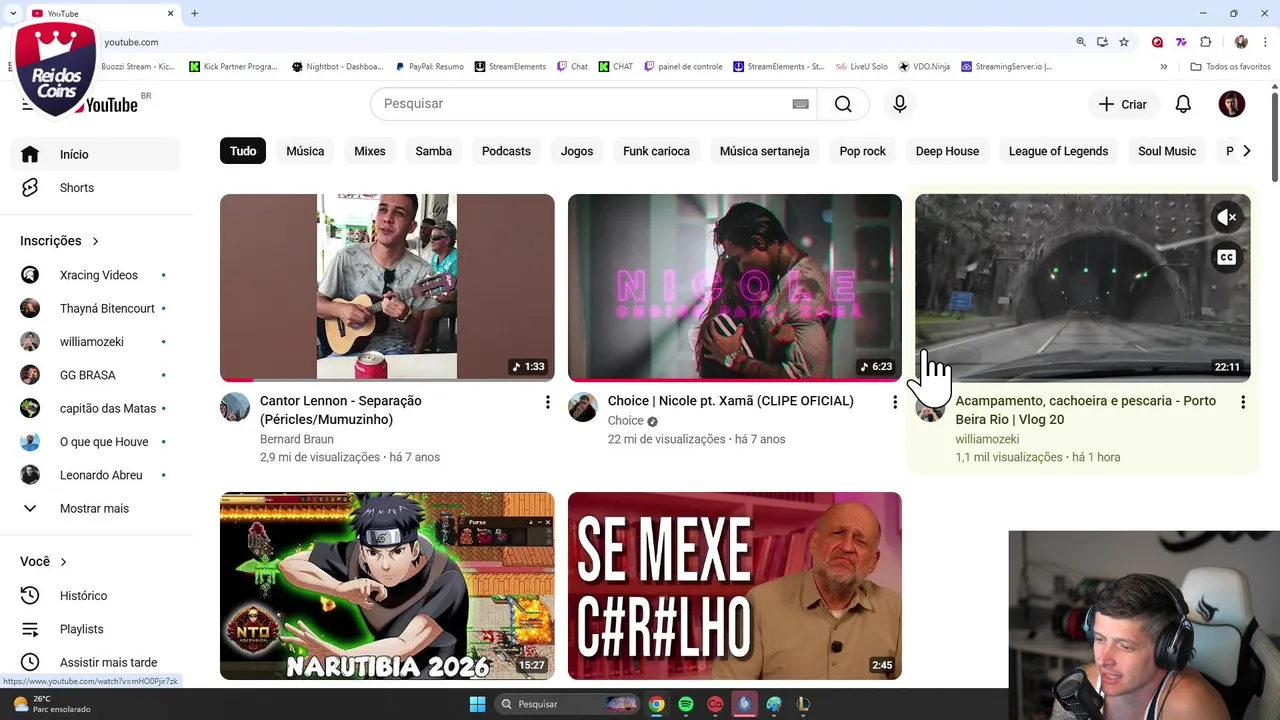This screenshot has width=1280, height=720.
Task: Expand Mostrar mais subscriptions
Action: click(95, 508)
